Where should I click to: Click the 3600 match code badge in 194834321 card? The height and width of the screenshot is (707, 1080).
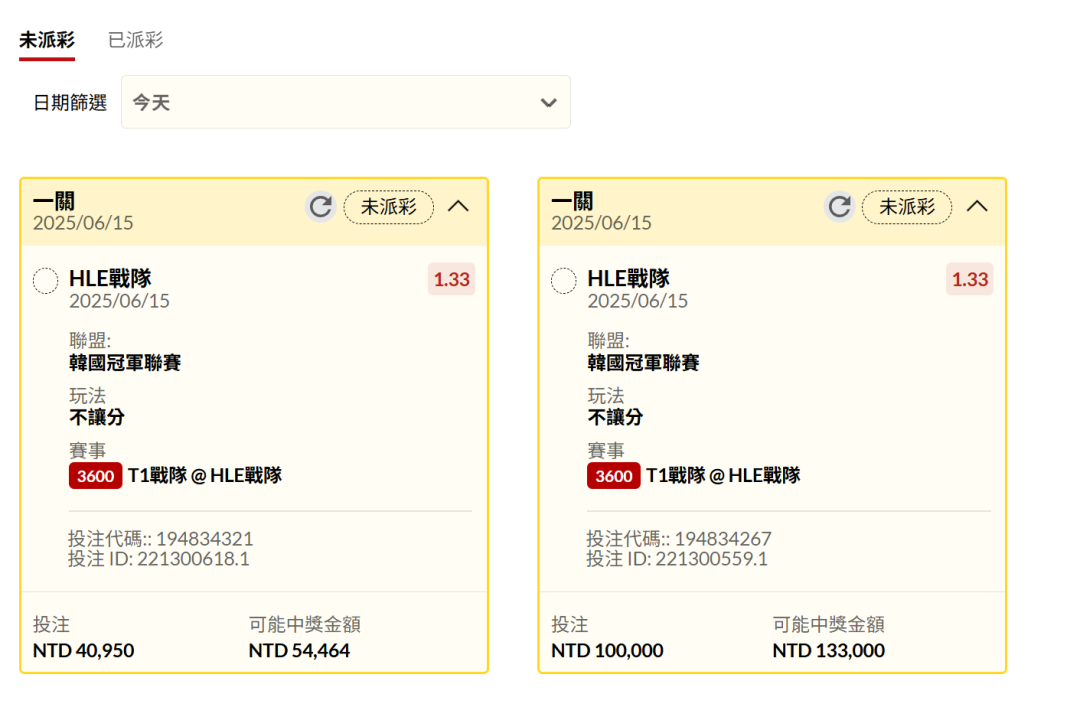coord(95,475)
